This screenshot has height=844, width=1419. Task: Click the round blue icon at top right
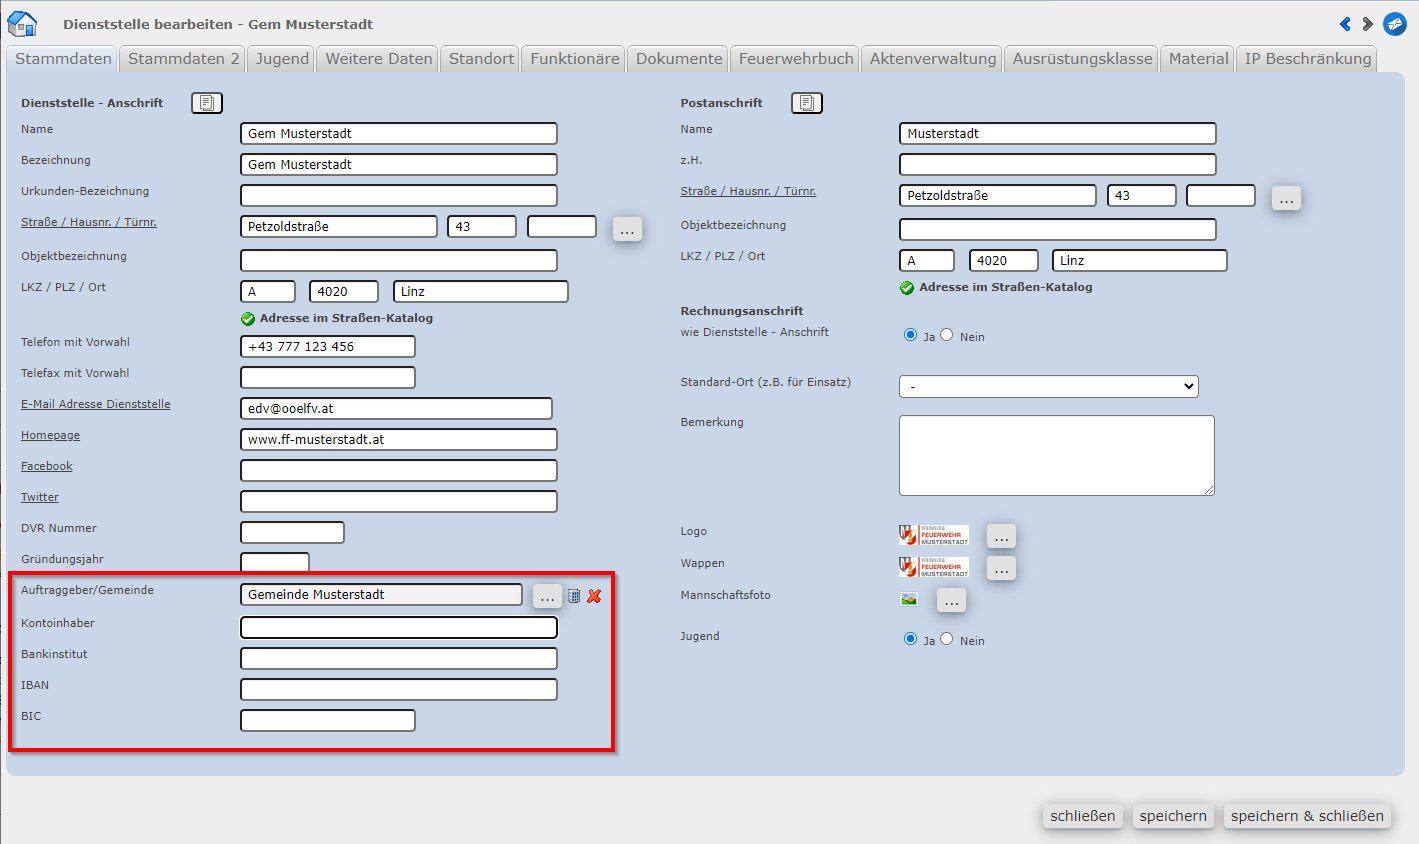tap(1394, 24)
